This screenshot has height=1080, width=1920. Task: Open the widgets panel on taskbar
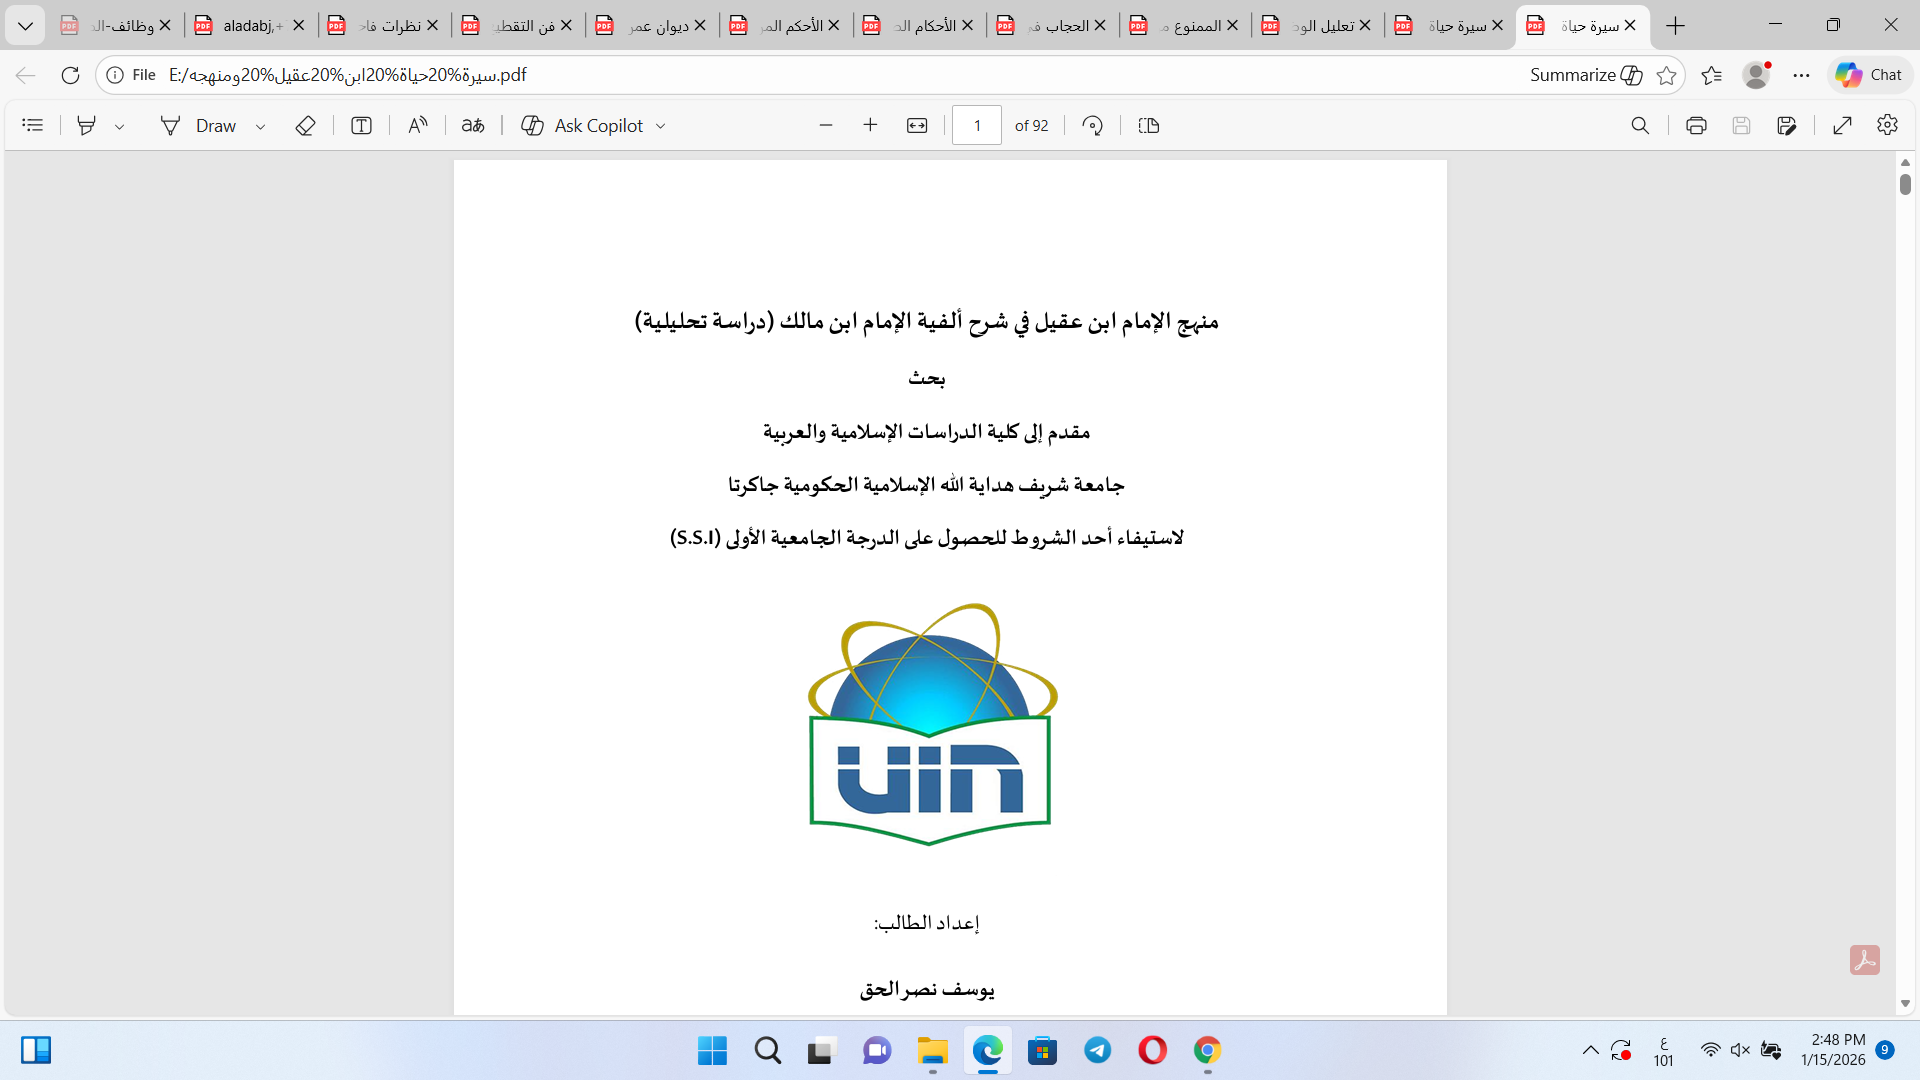point(36,1050)
